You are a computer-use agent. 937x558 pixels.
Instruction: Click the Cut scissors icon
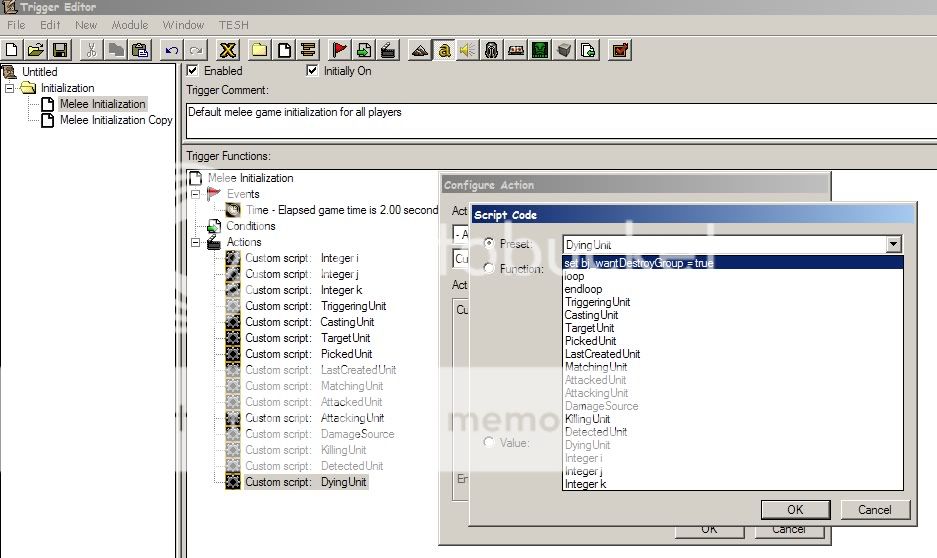[91, 50]
